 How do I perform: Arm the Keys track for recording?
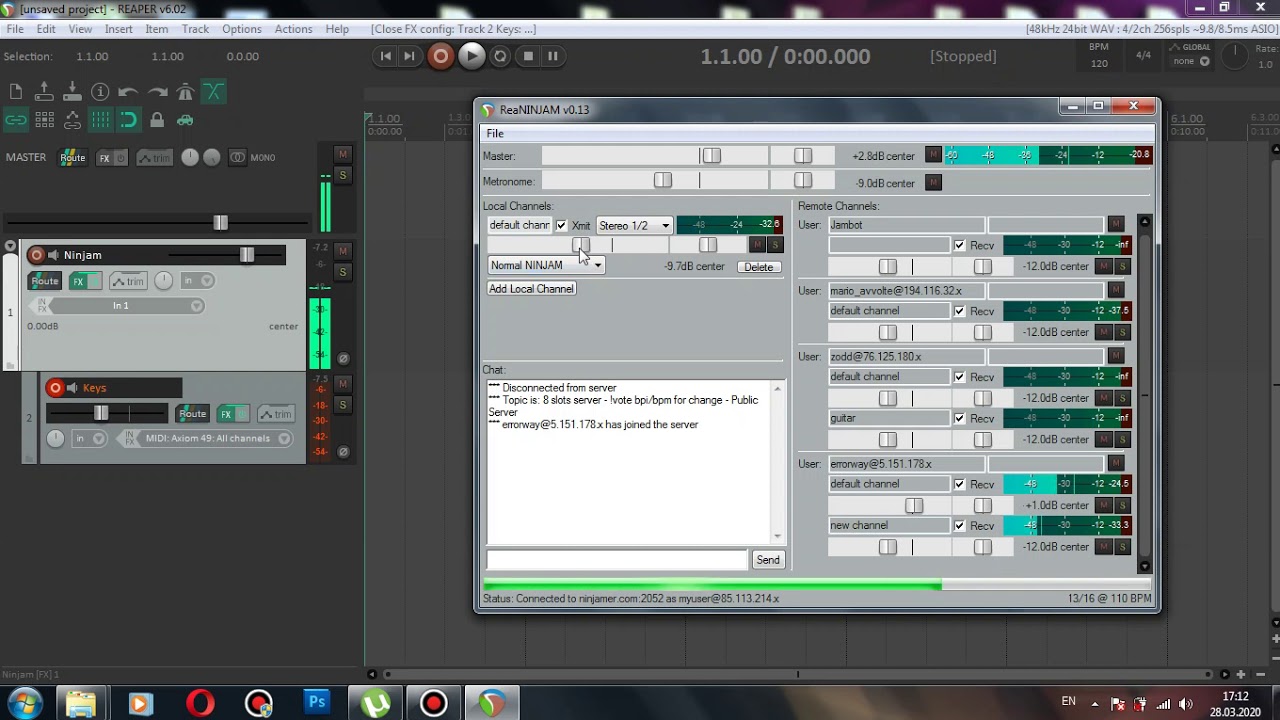click(x=56, y=388)
